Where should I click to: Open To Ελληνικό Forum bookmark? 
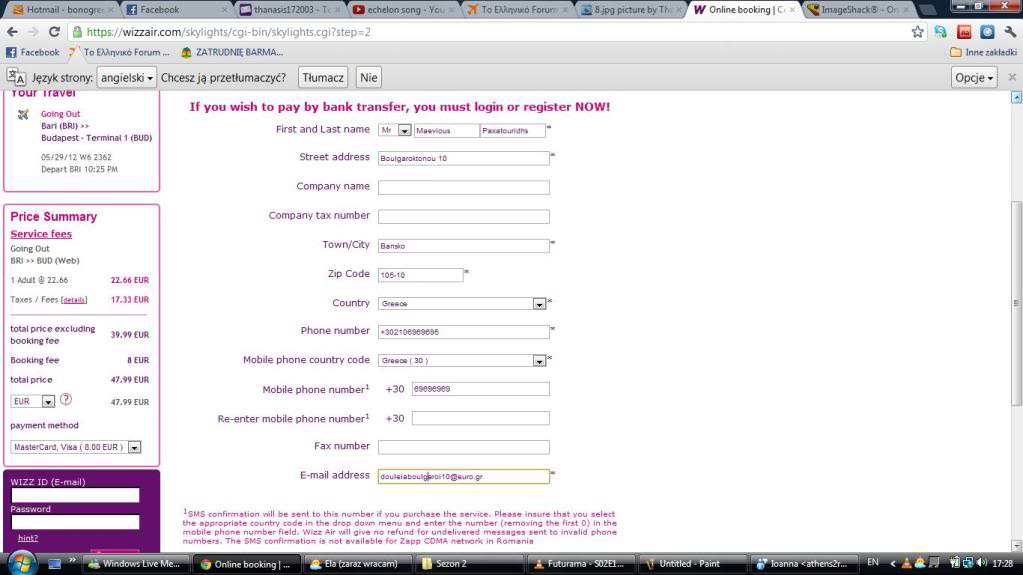119,52
